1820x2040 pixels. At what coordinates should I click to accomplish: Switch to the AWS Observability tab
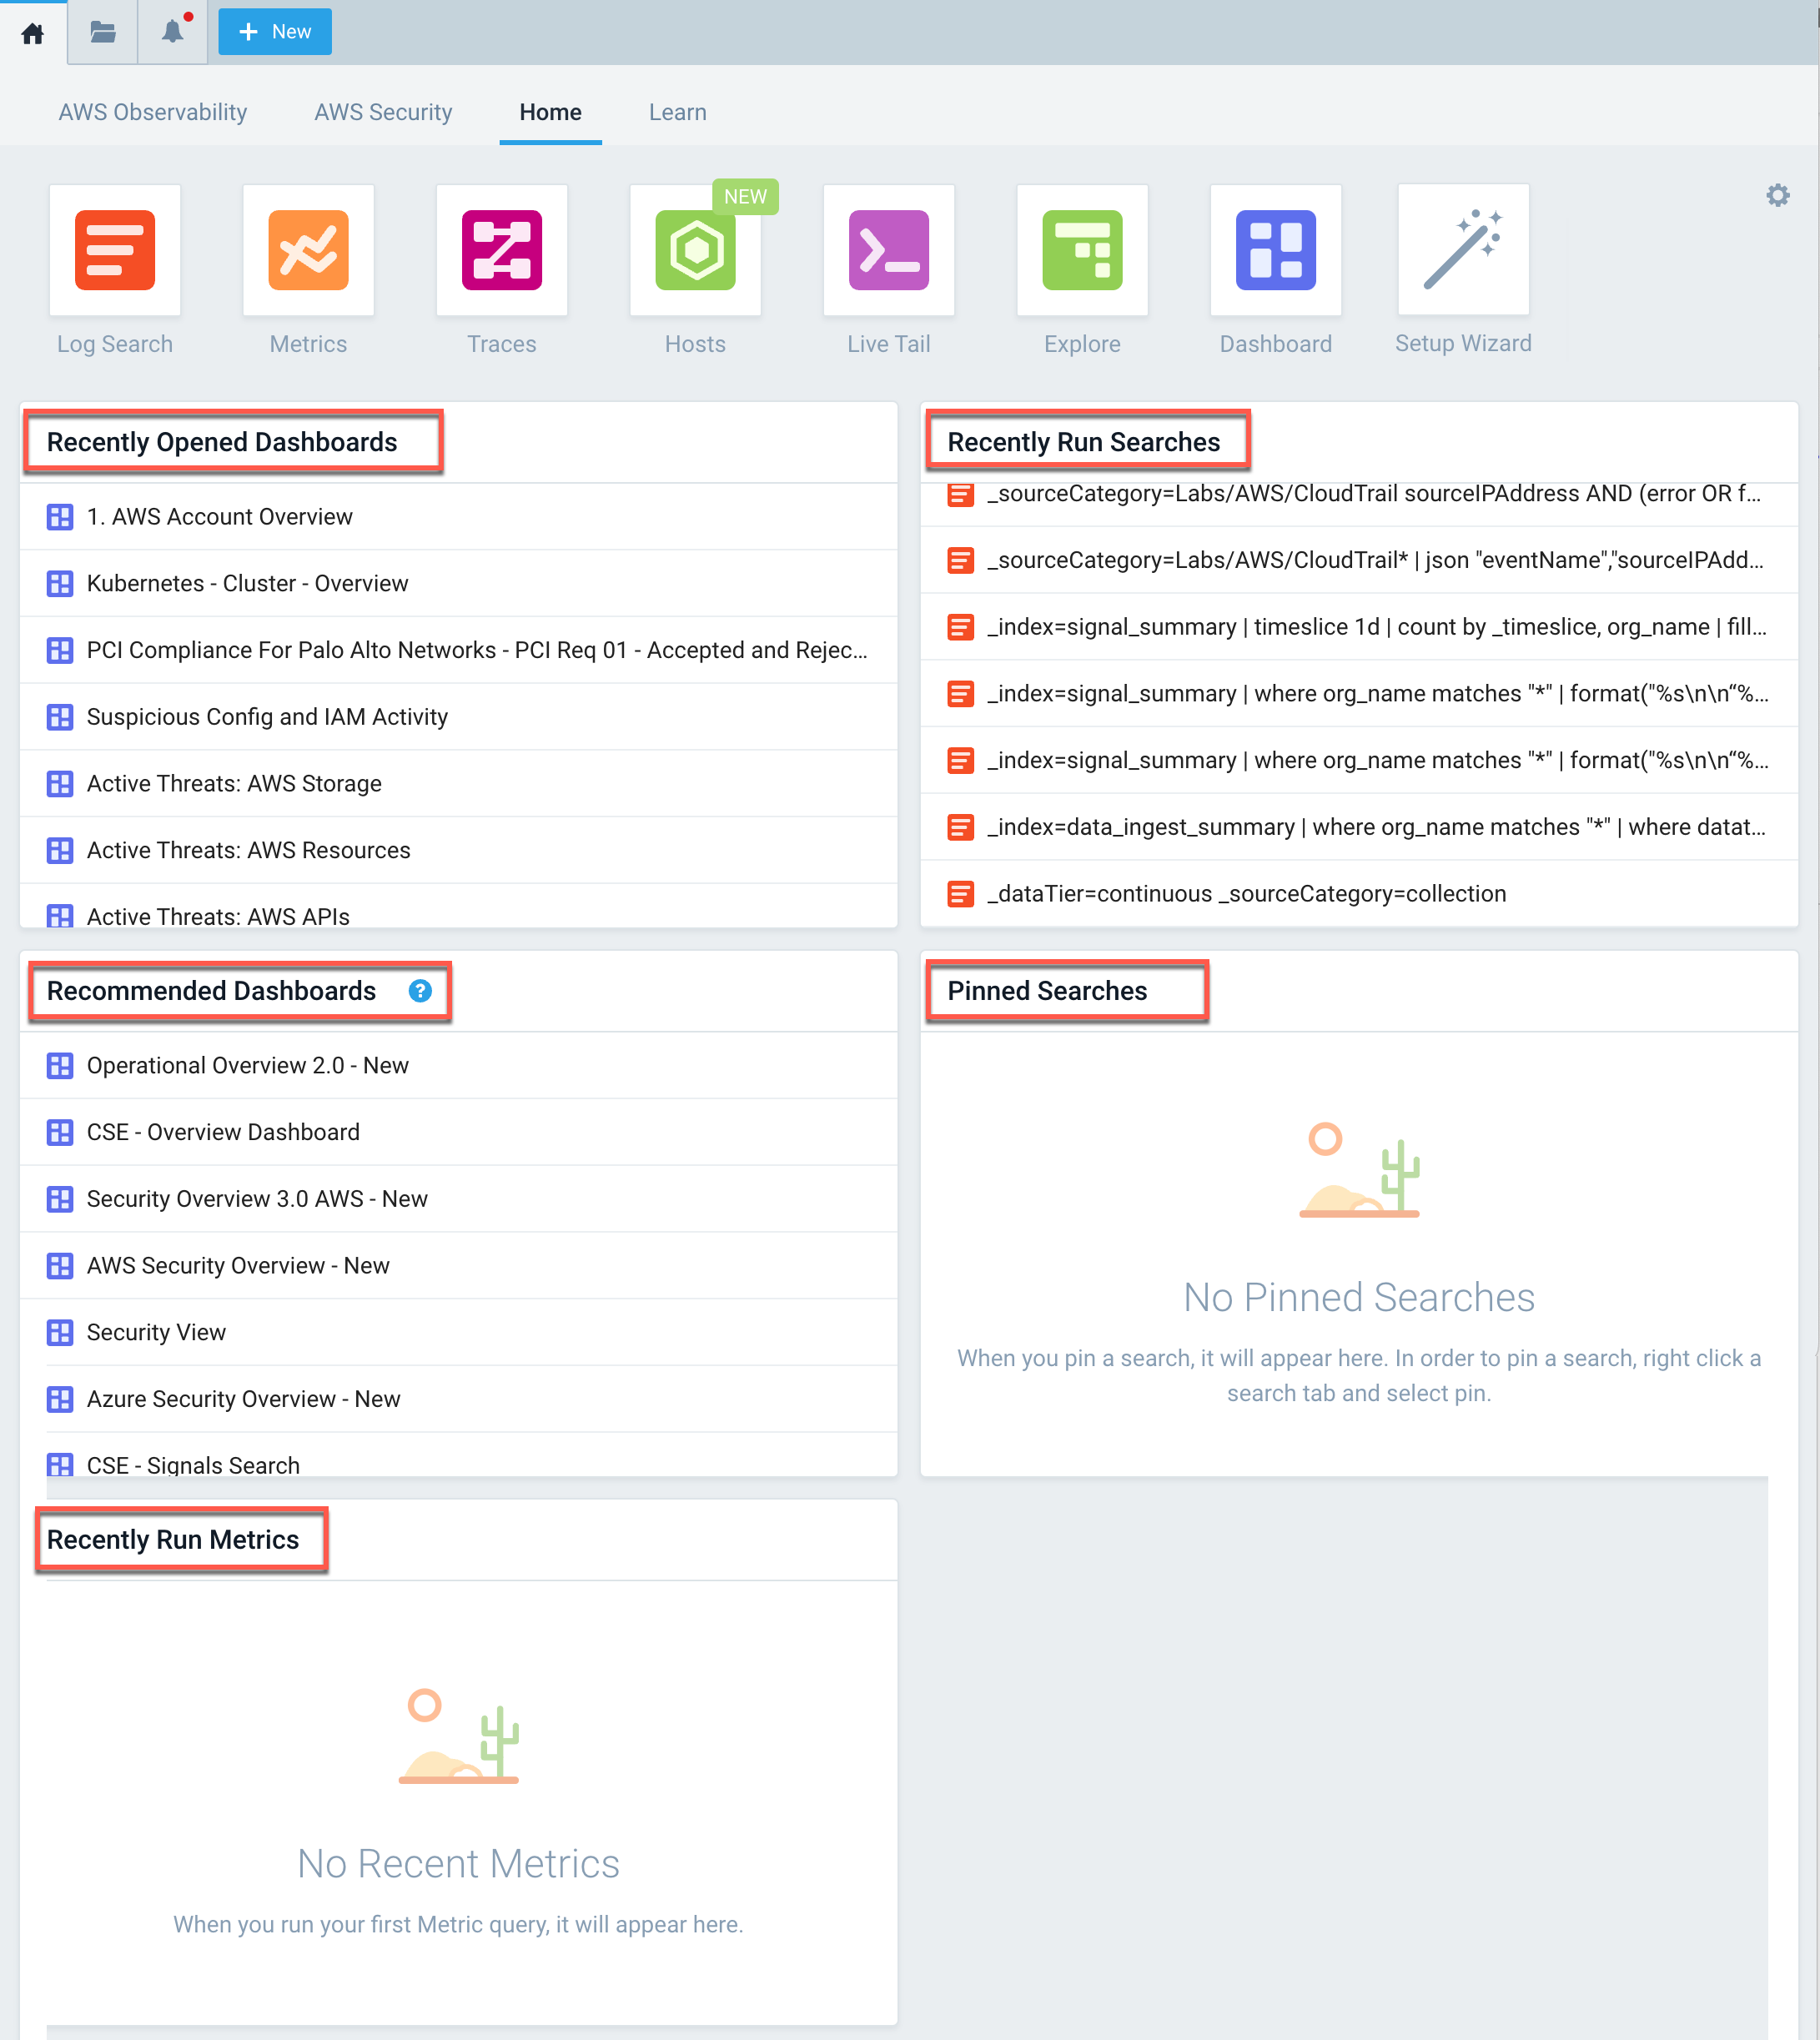coord(153,112)
